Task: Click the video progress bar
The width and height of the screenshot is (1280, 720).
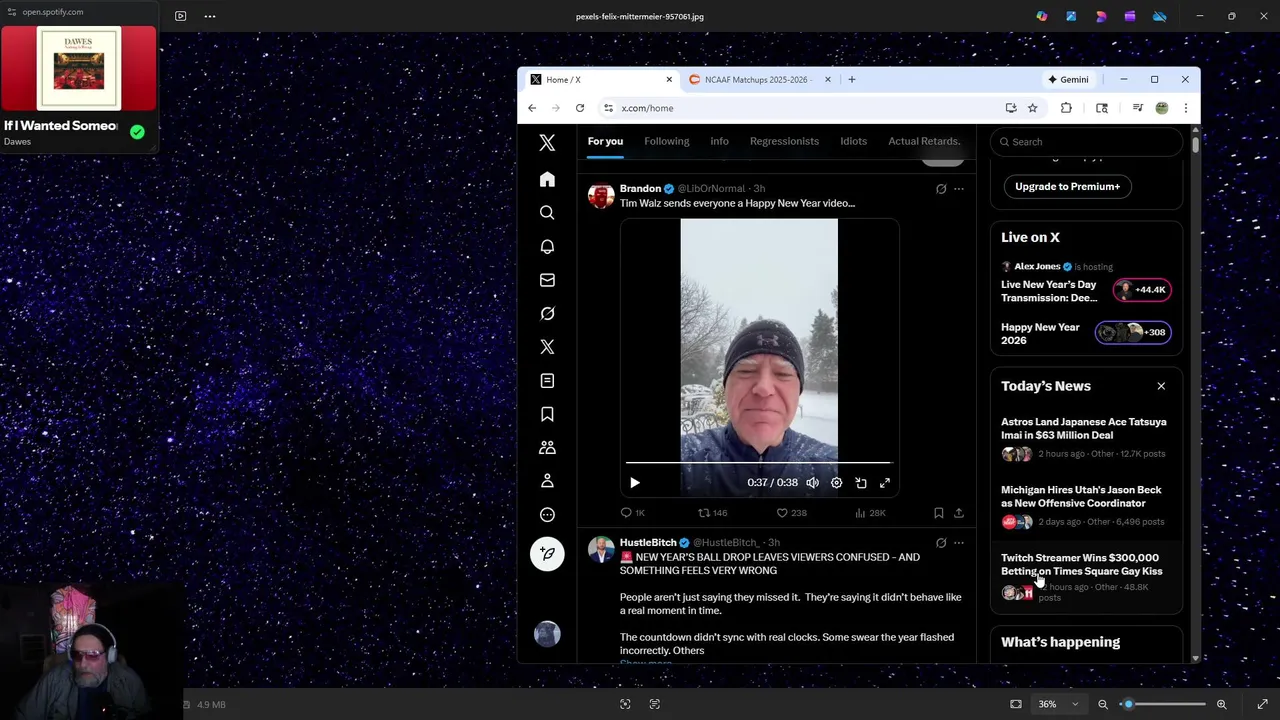Action: [x=758, y=463]
